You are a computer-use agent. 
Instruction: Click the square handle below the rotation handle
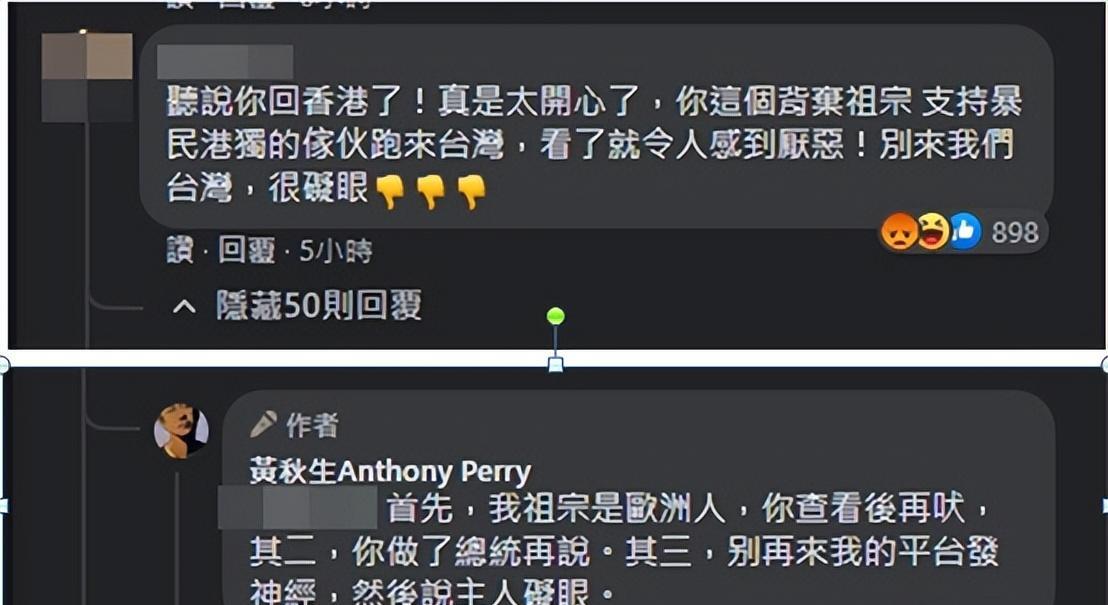coord(555,365)
